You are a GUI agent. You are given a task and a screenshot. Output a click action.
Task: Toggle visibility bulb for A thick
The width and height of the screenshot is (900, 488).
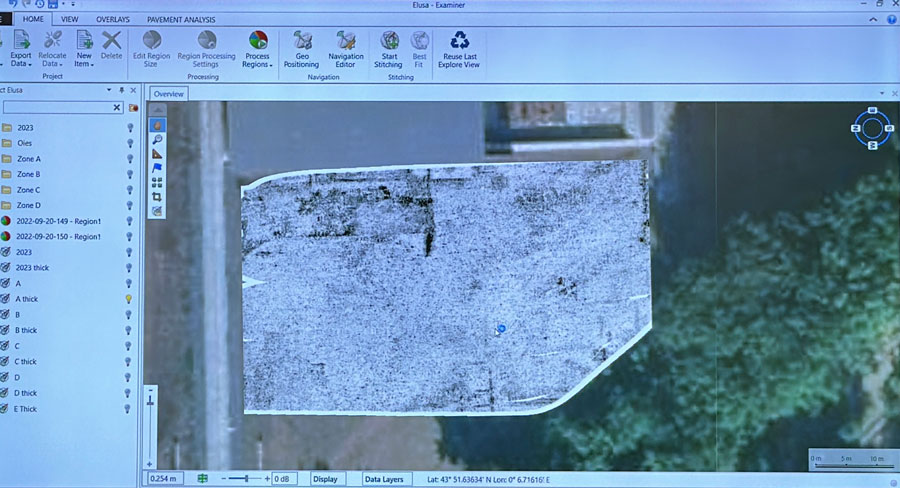click(129, 299)
